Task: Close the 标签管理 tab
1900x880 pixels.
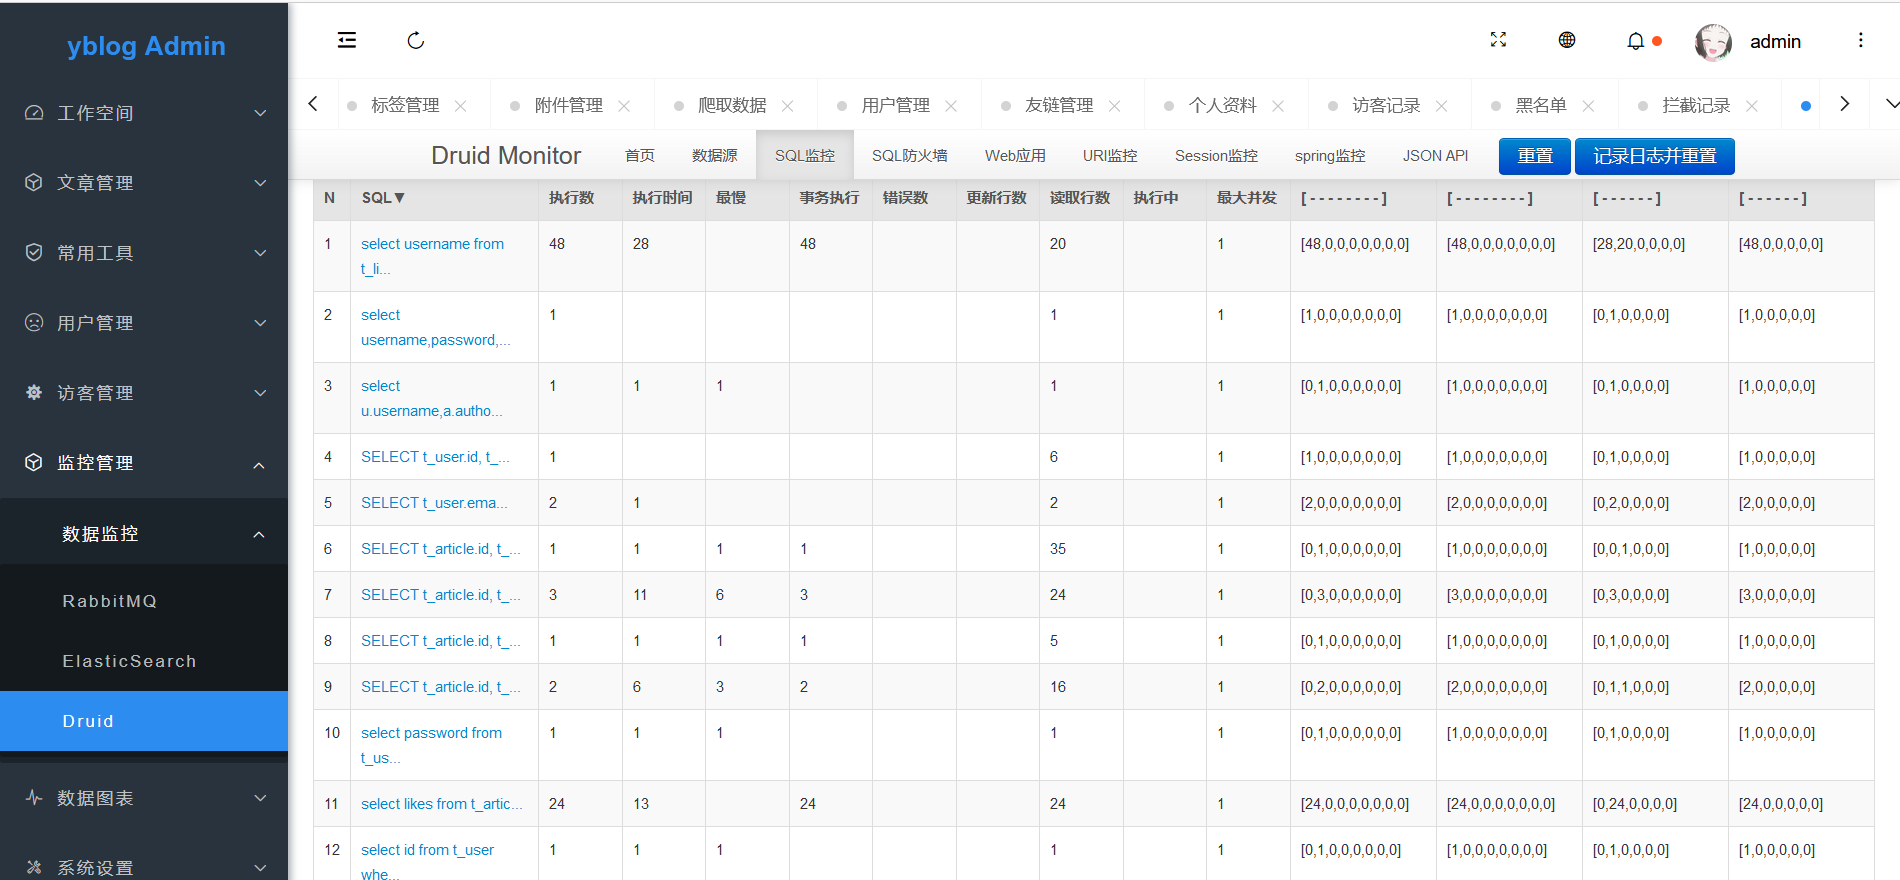Action: 461,106
